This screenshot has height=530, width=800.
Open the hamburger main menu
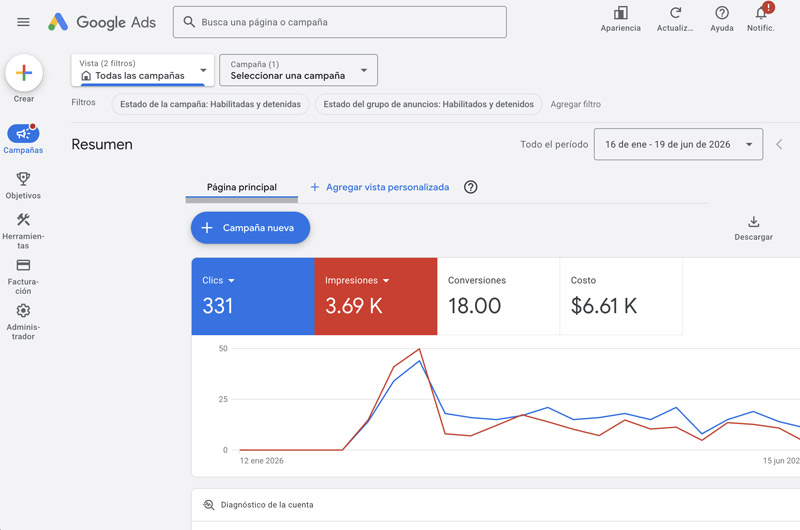23,22
